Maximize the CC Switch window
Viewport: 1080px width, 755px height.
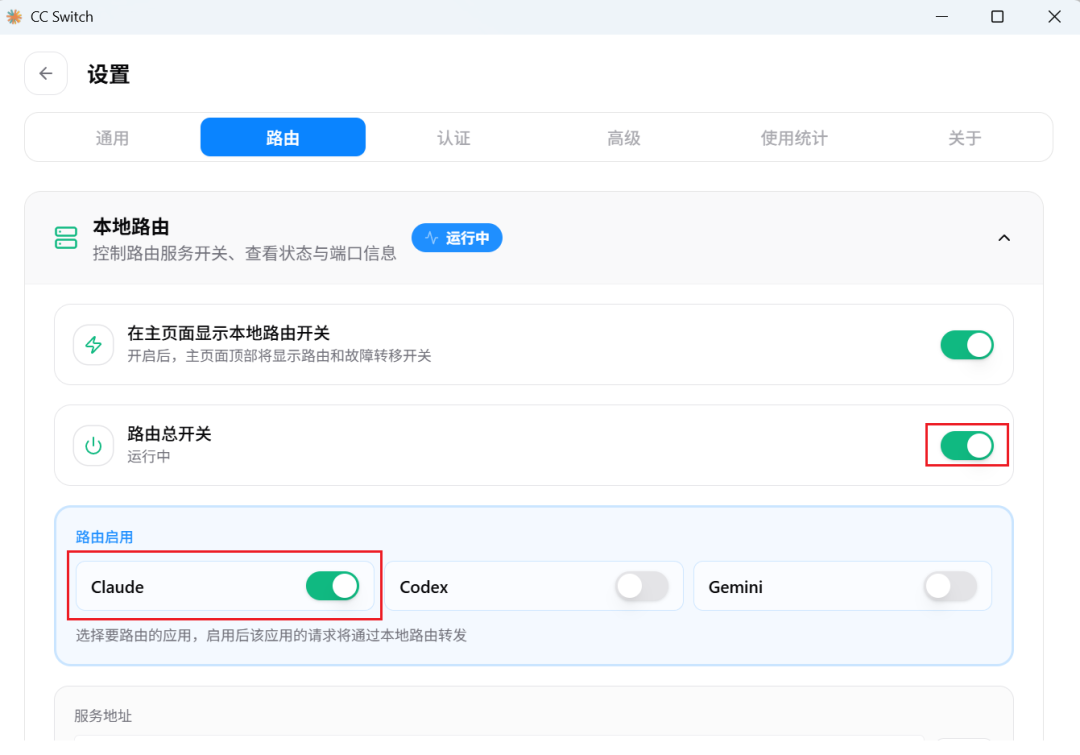click(997, 17)
